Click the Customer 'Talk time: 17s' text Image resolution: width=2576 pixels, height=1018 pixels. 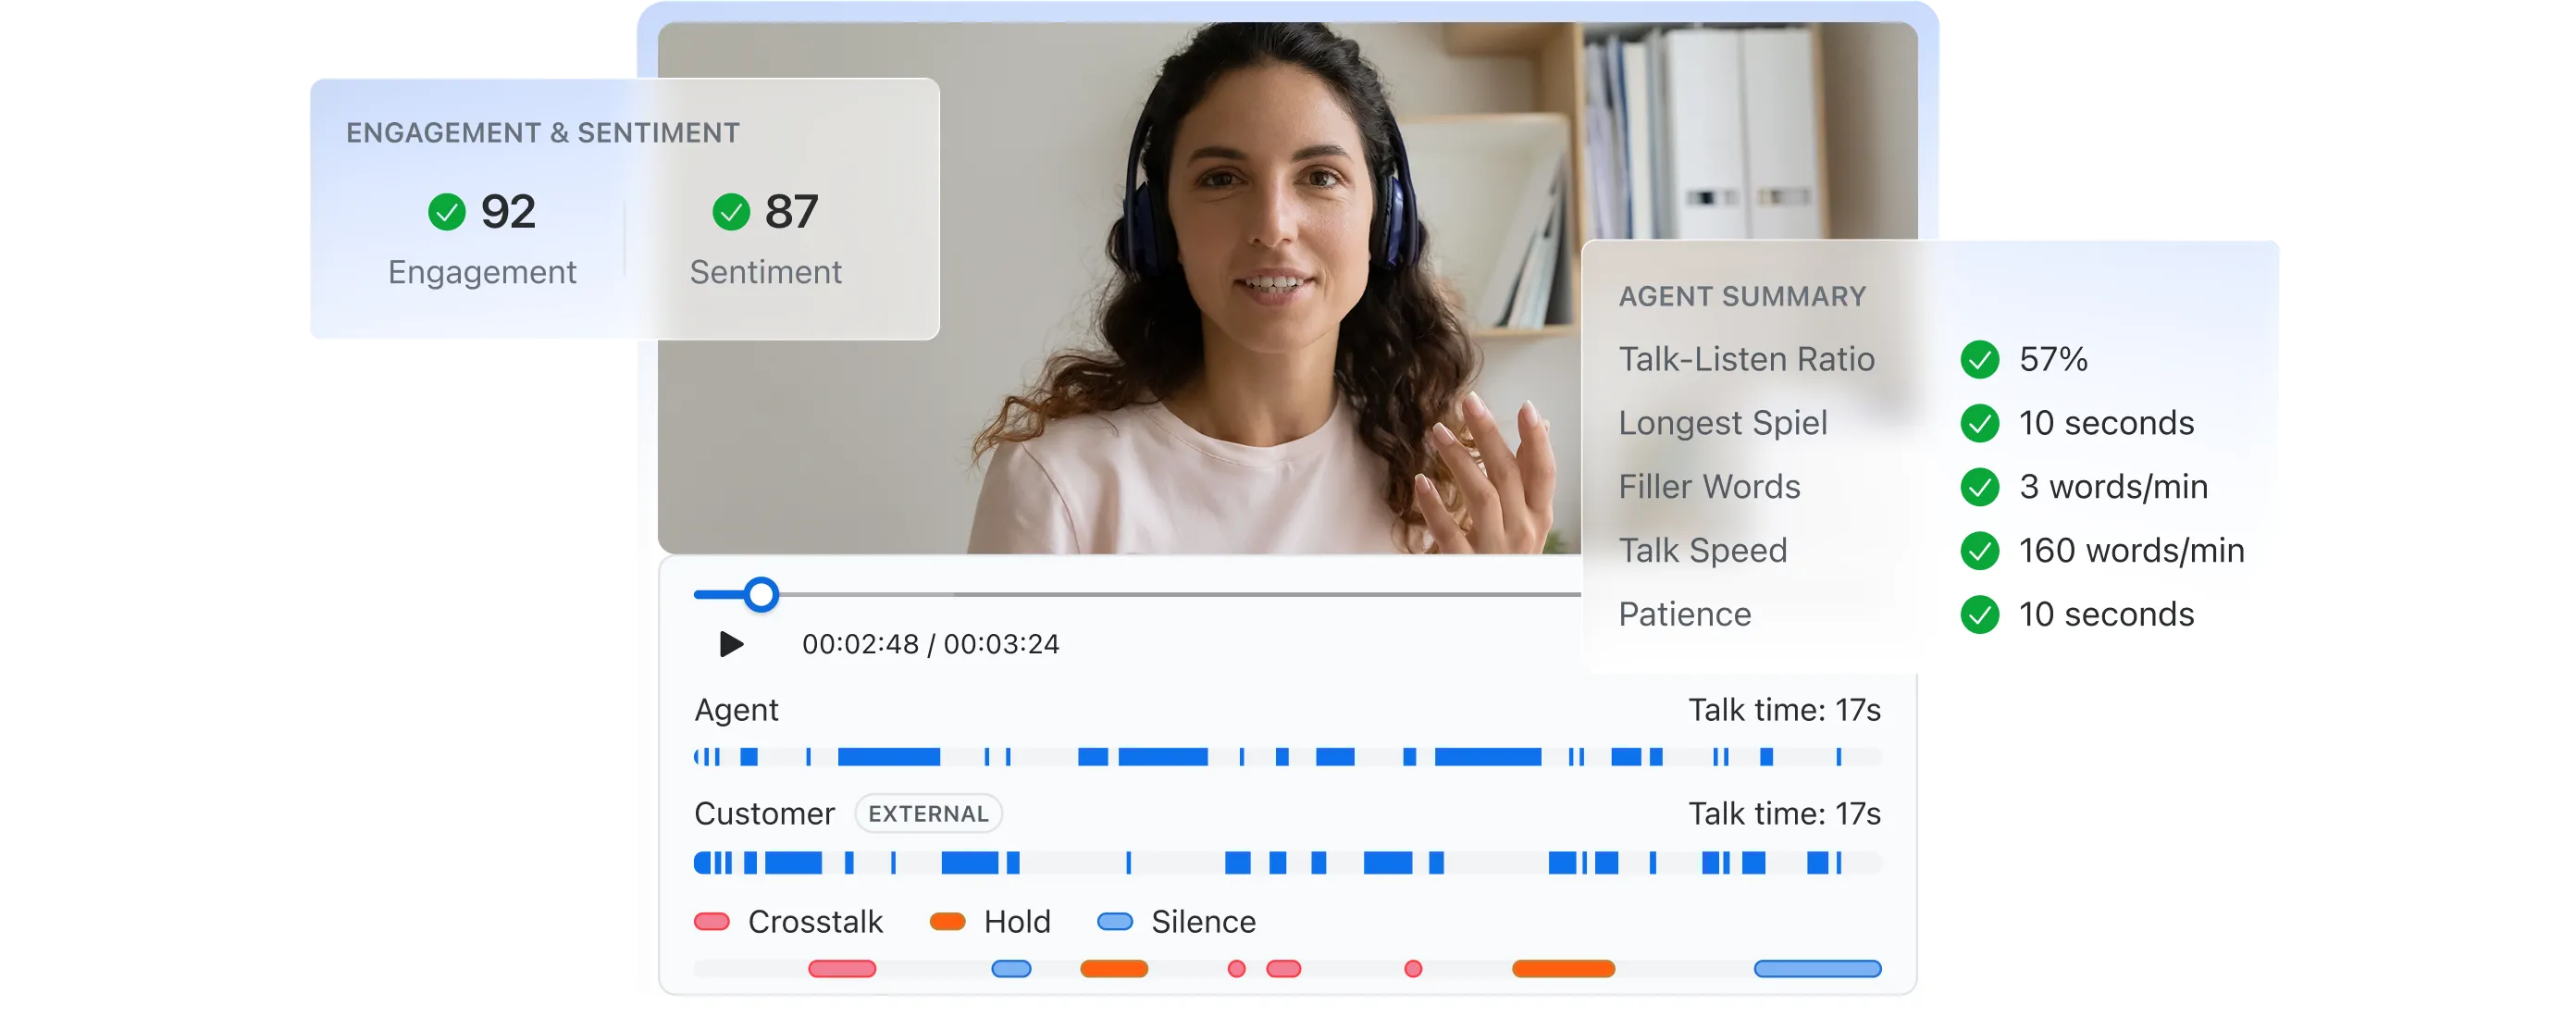pos(1784,814)
